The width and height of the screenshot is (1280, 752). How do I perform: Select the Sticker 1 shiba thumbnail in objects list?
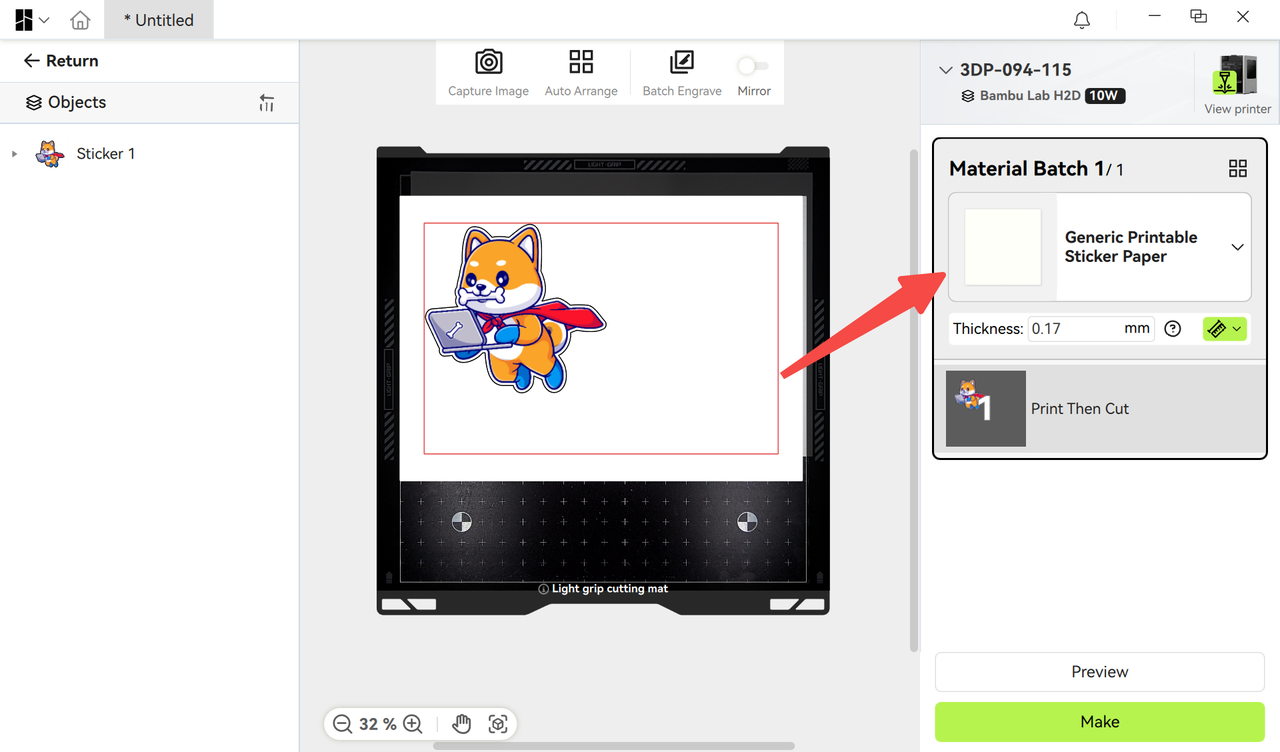[x=49, y=154]
